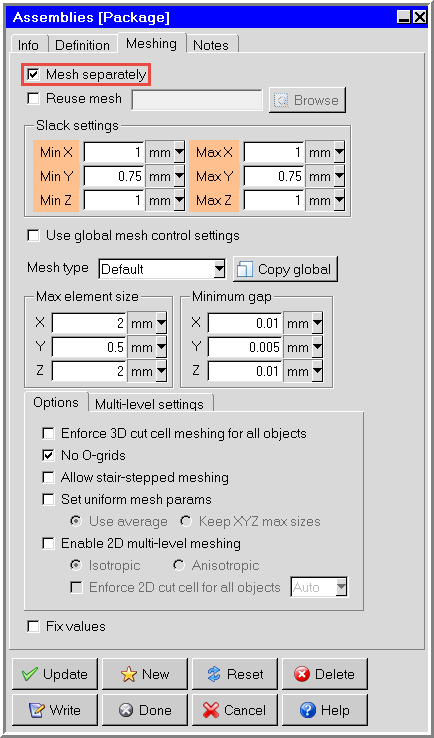The height and width of the screenshot is (738, 434).
Task: Check the Fix values checkbox
Action: click(33, 626)
